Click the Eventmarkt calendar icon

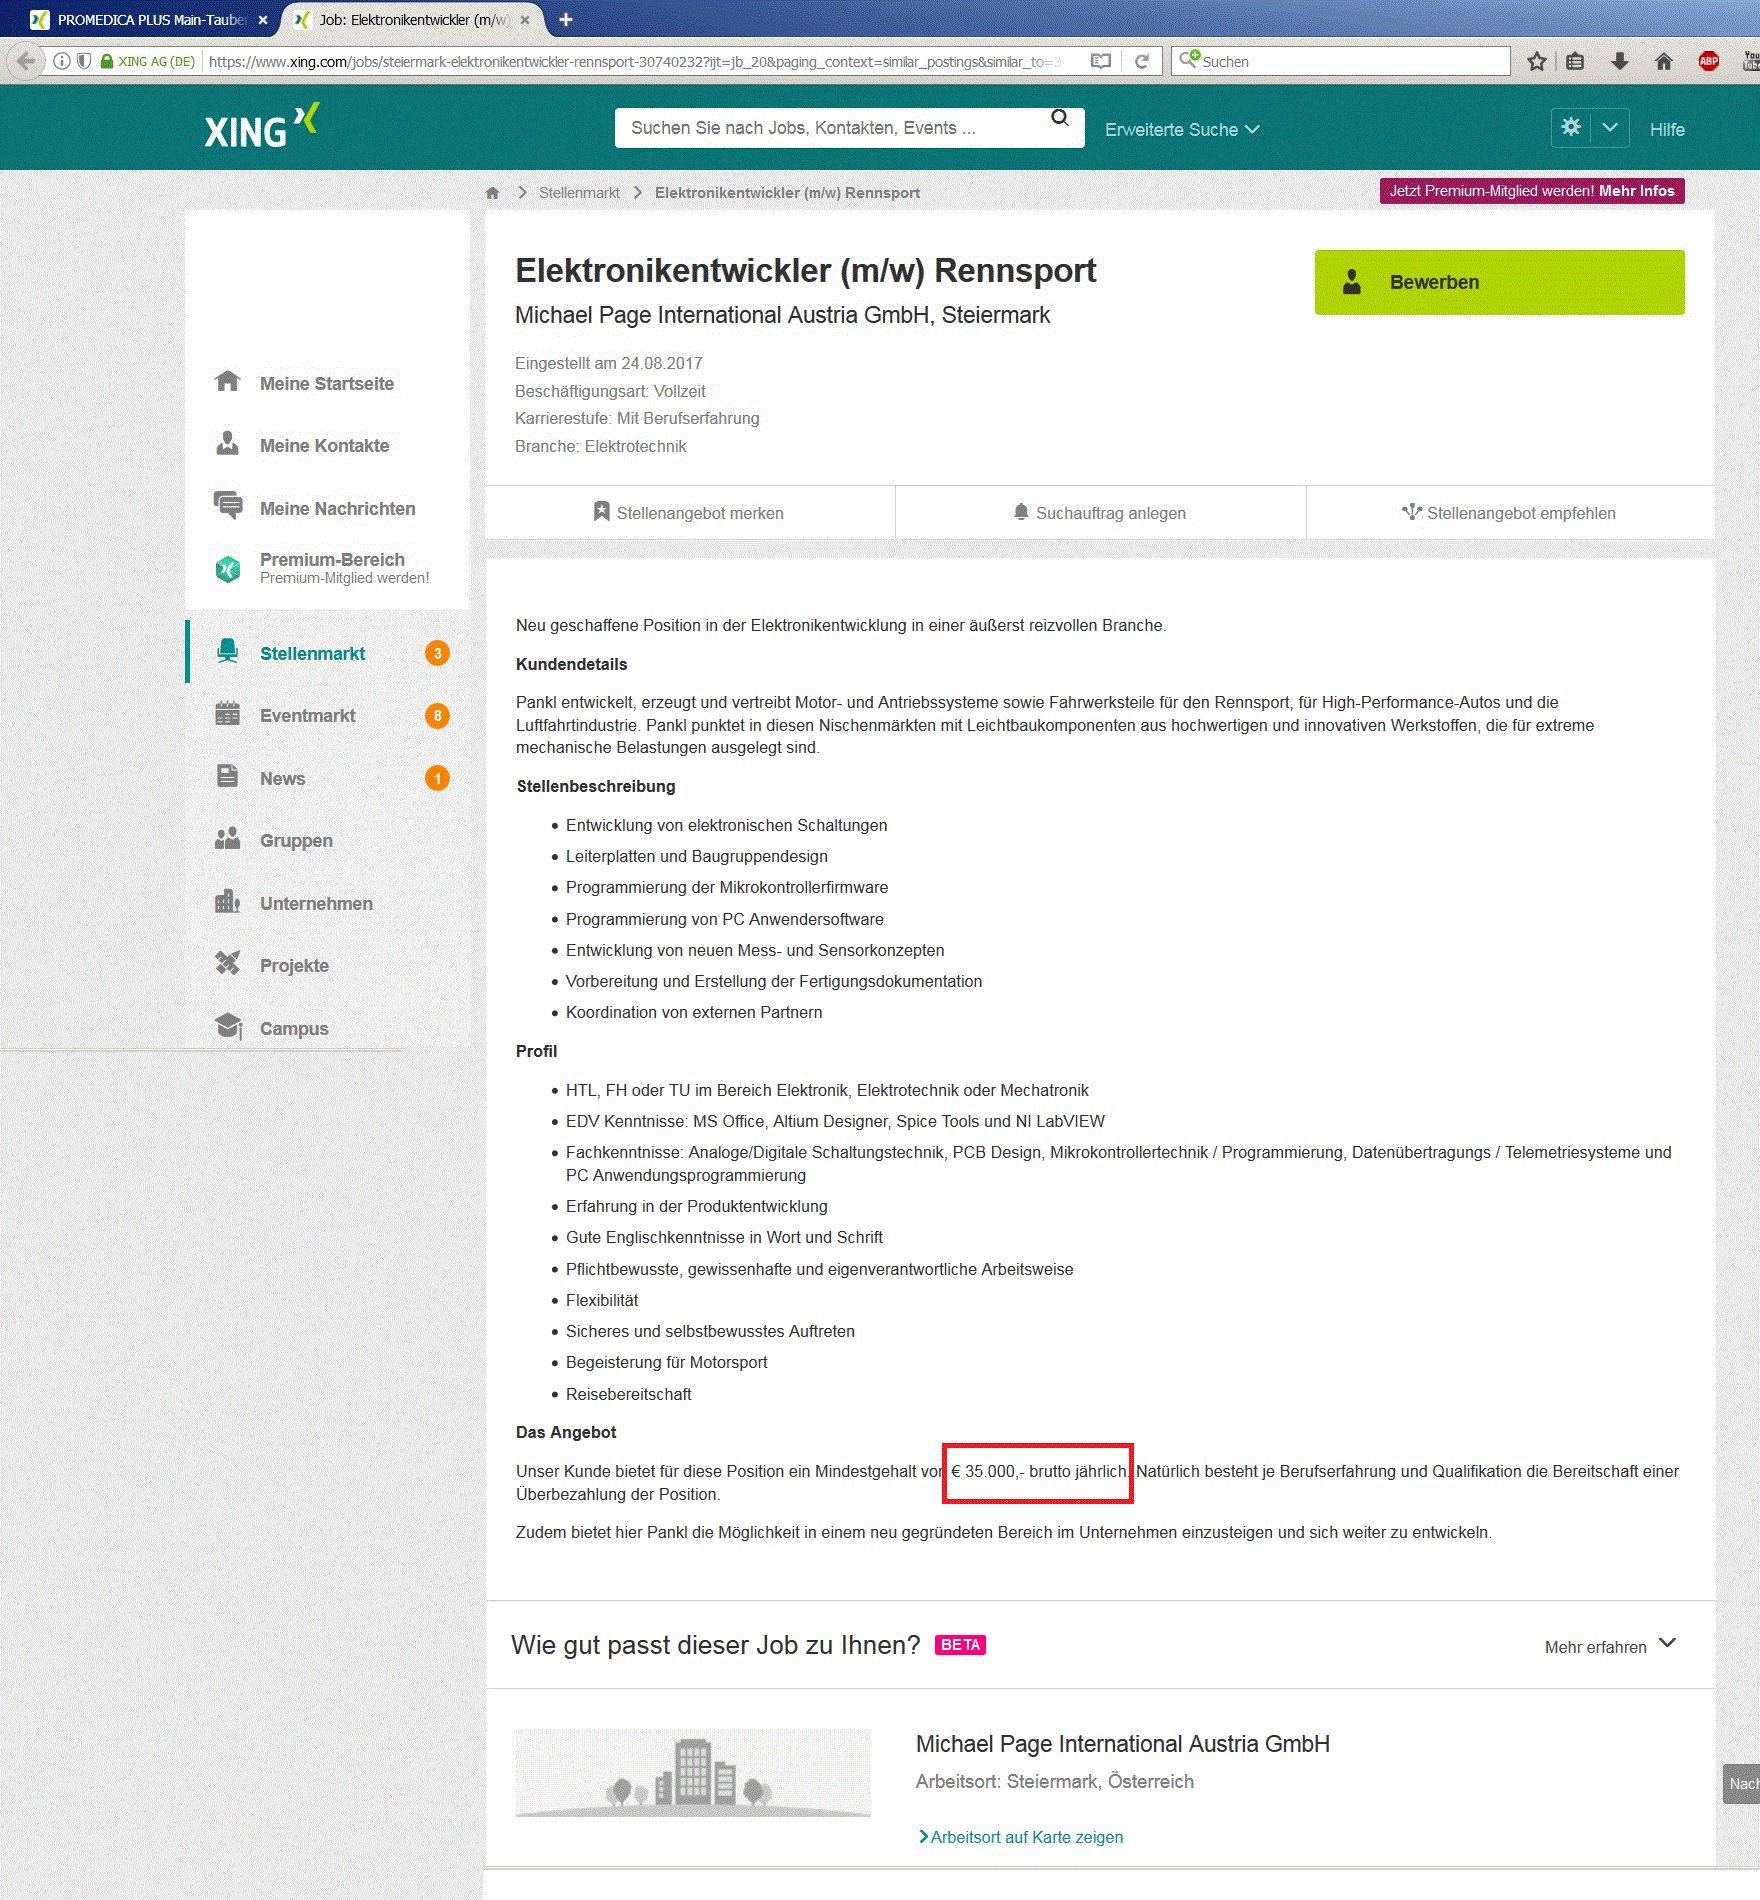(228, 713)
